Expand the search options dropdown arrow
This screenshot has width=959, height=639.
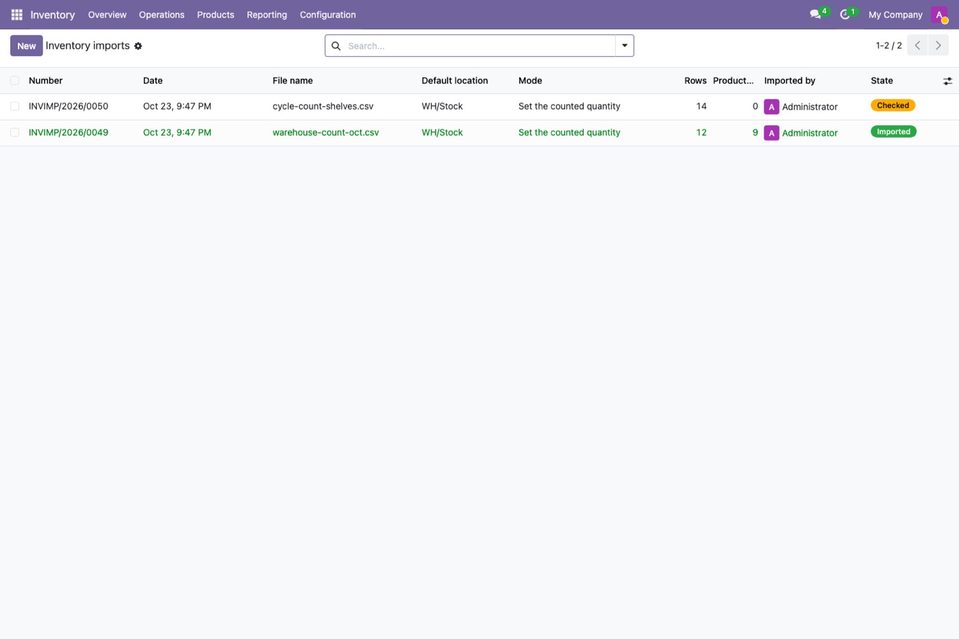tap(624, 46)
